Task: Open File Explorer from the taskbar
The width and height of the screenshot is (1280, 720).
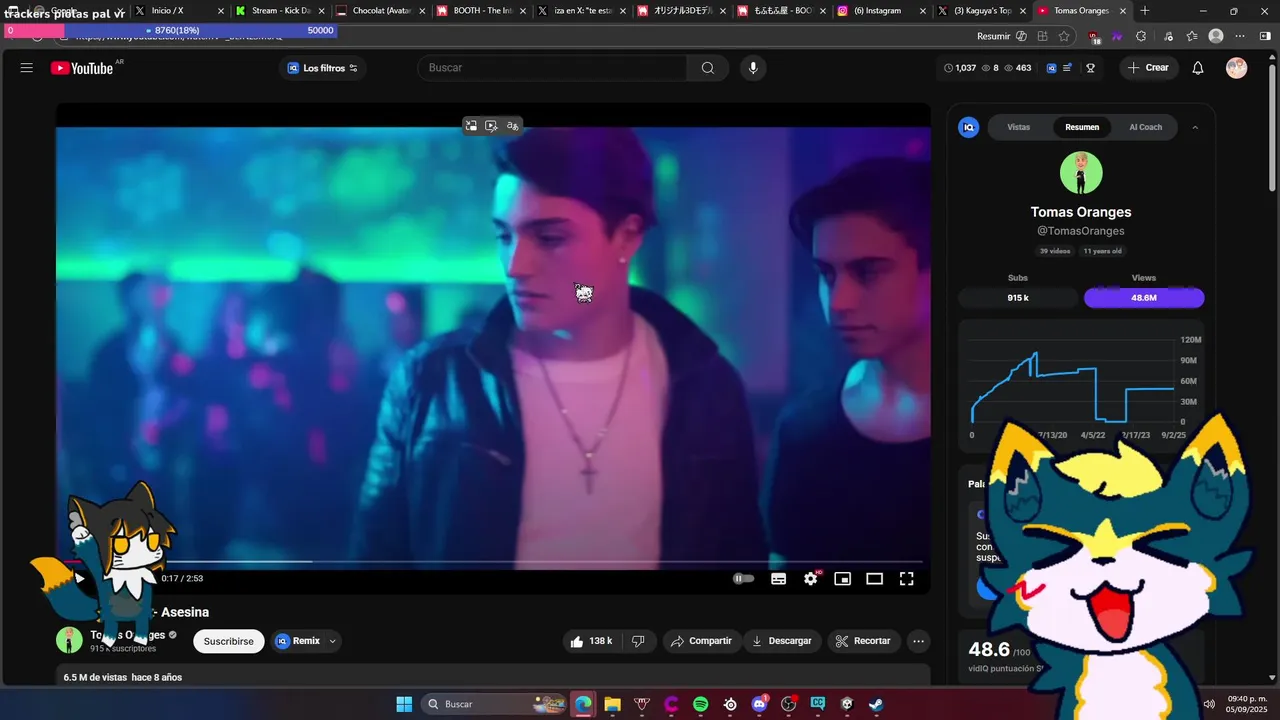Action: tap(612, 704)
